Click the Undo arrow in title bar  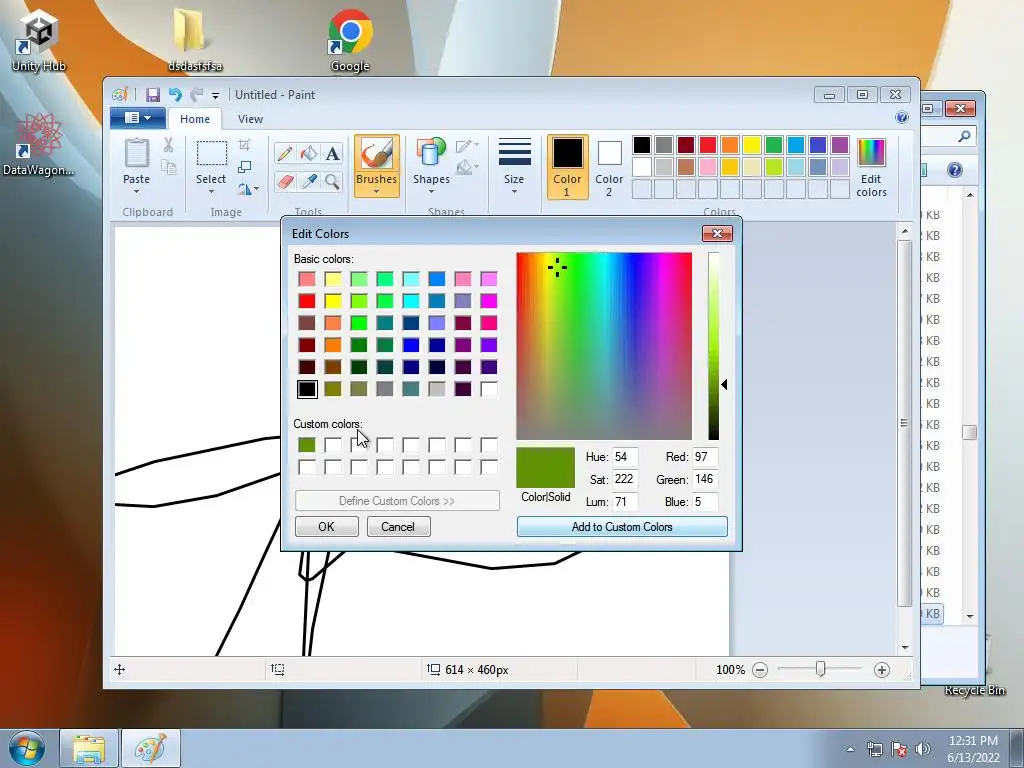[x=174, y=95]
